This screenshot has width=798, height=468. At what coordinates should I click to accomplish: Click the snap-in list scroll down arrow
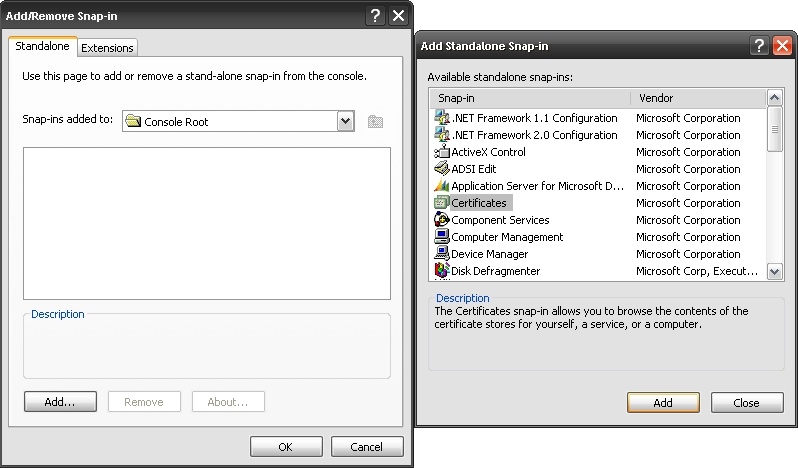[775, 271]
